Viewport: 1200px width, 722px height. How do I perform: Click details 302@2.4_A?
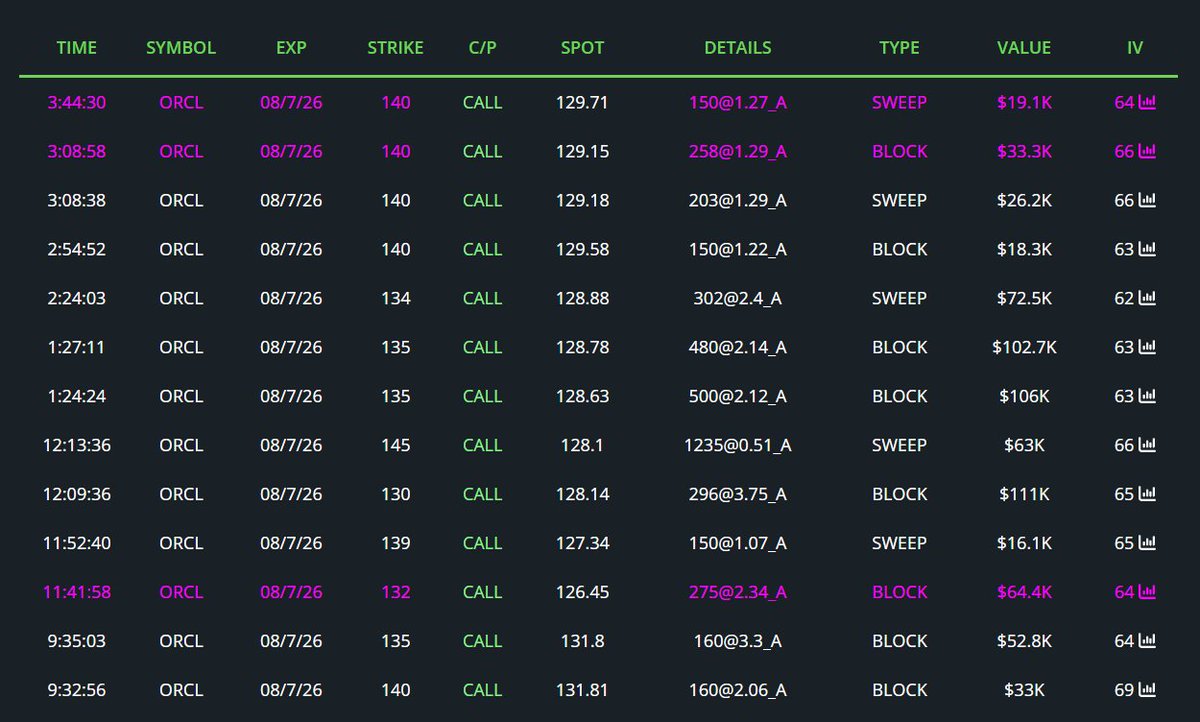[x=738, y=298]
